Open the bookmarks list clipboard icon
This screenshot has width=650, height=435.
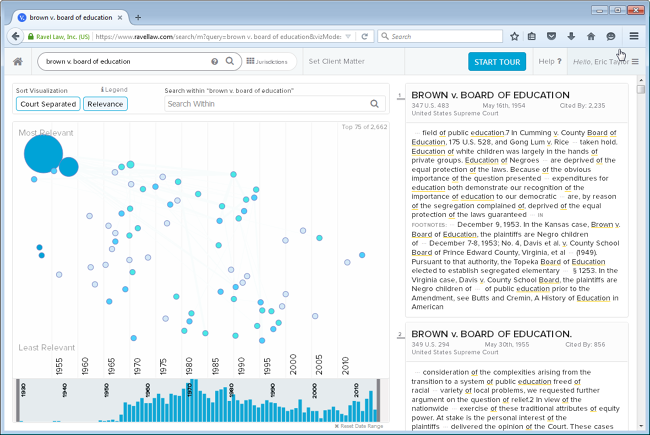pyautogui.click(x=532, y=36)
